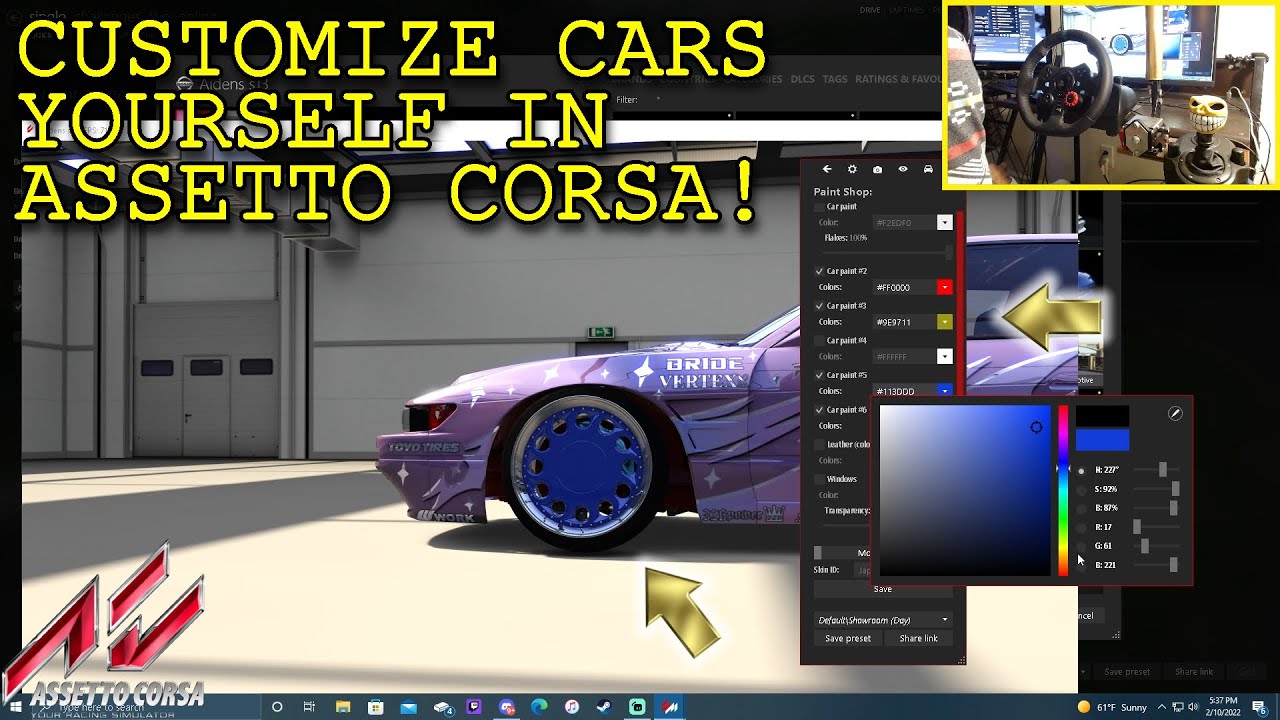Click the camera icon in Paint Shop toolbar

click(x=877, y=170)
